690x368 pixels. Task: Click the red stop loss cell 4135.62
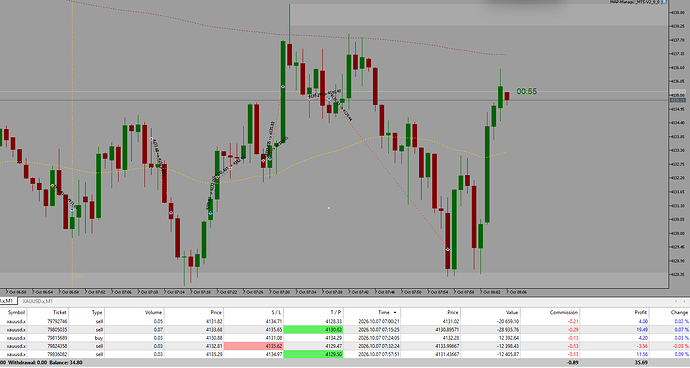tap(253, 346)
